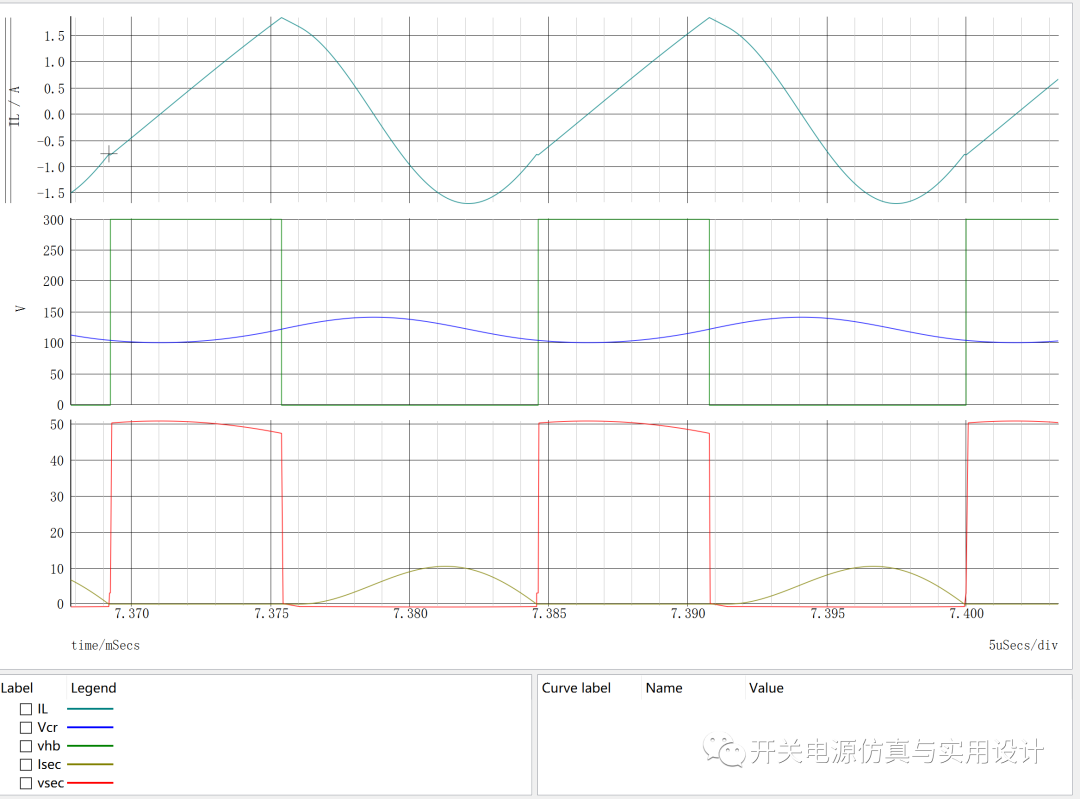Click the 40 value on bottom plot axis
This screenshot has width=1080, height=799.
coord(57,461)
